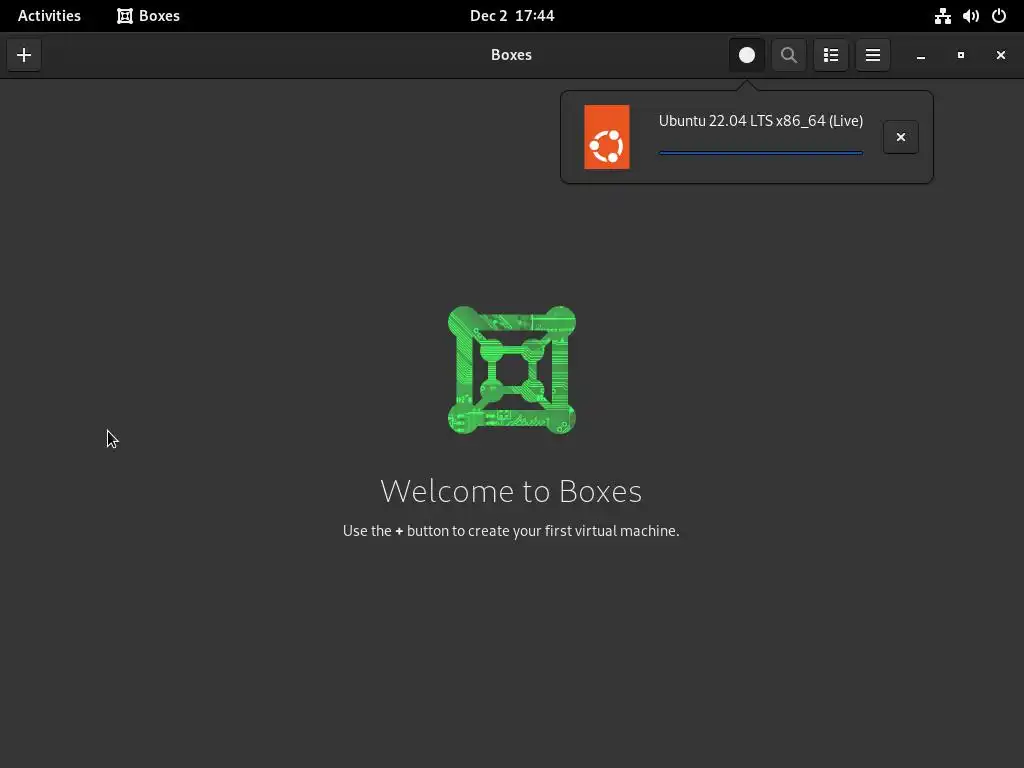Click the Welcome to Boxes heading

point(511,491)
